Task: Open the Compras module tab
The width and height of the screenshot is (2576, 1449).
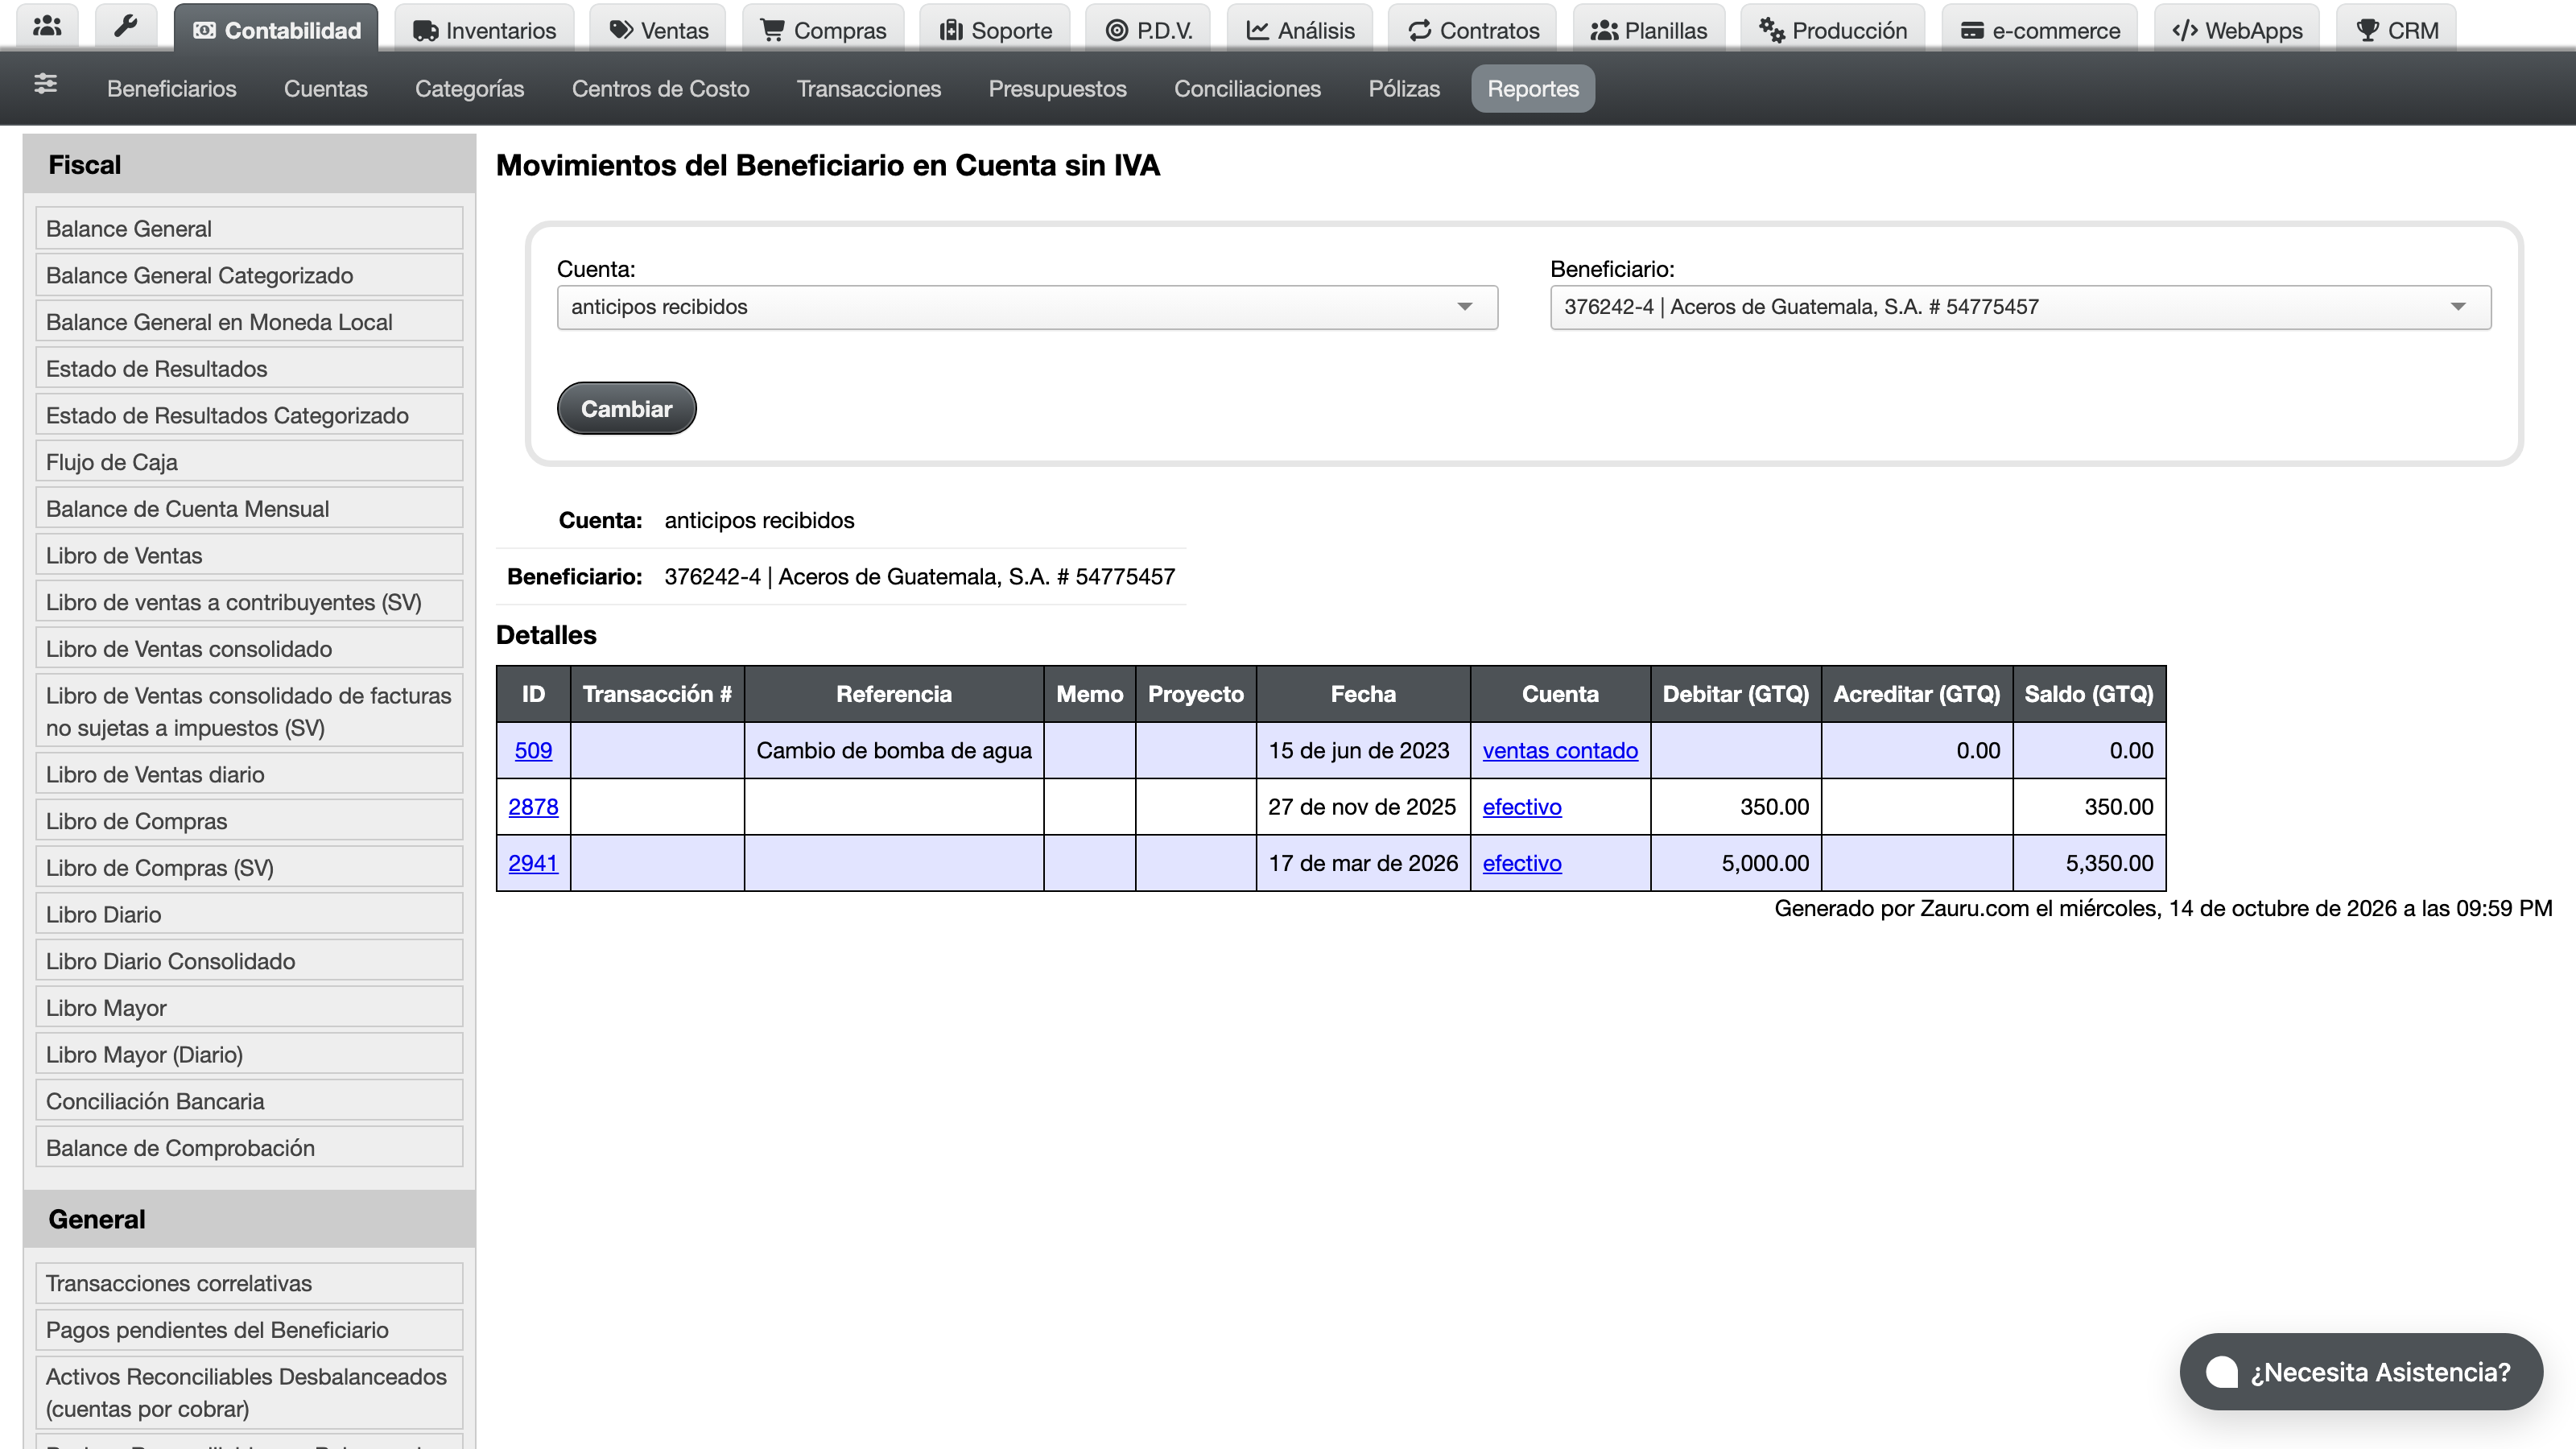Action: click(824, 30)
